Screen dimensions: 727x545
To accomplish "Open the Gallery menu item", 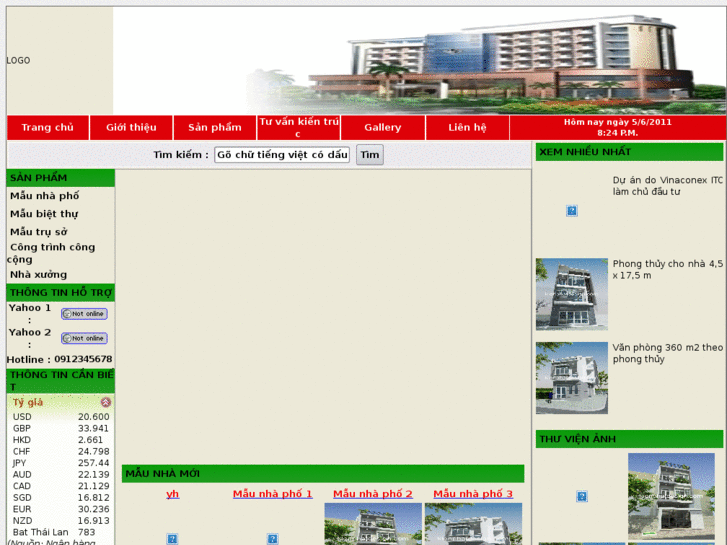I will click(x=383, y=128).
